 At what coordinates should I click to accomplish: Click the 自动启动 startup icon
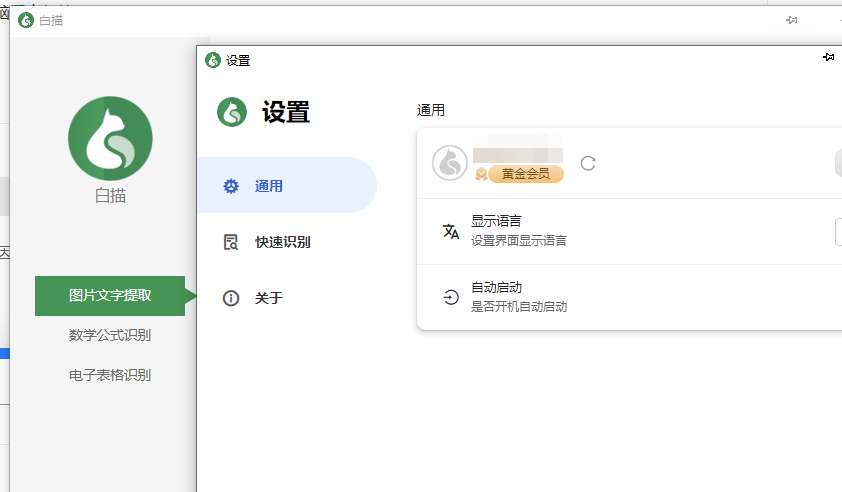coord(451,297)
